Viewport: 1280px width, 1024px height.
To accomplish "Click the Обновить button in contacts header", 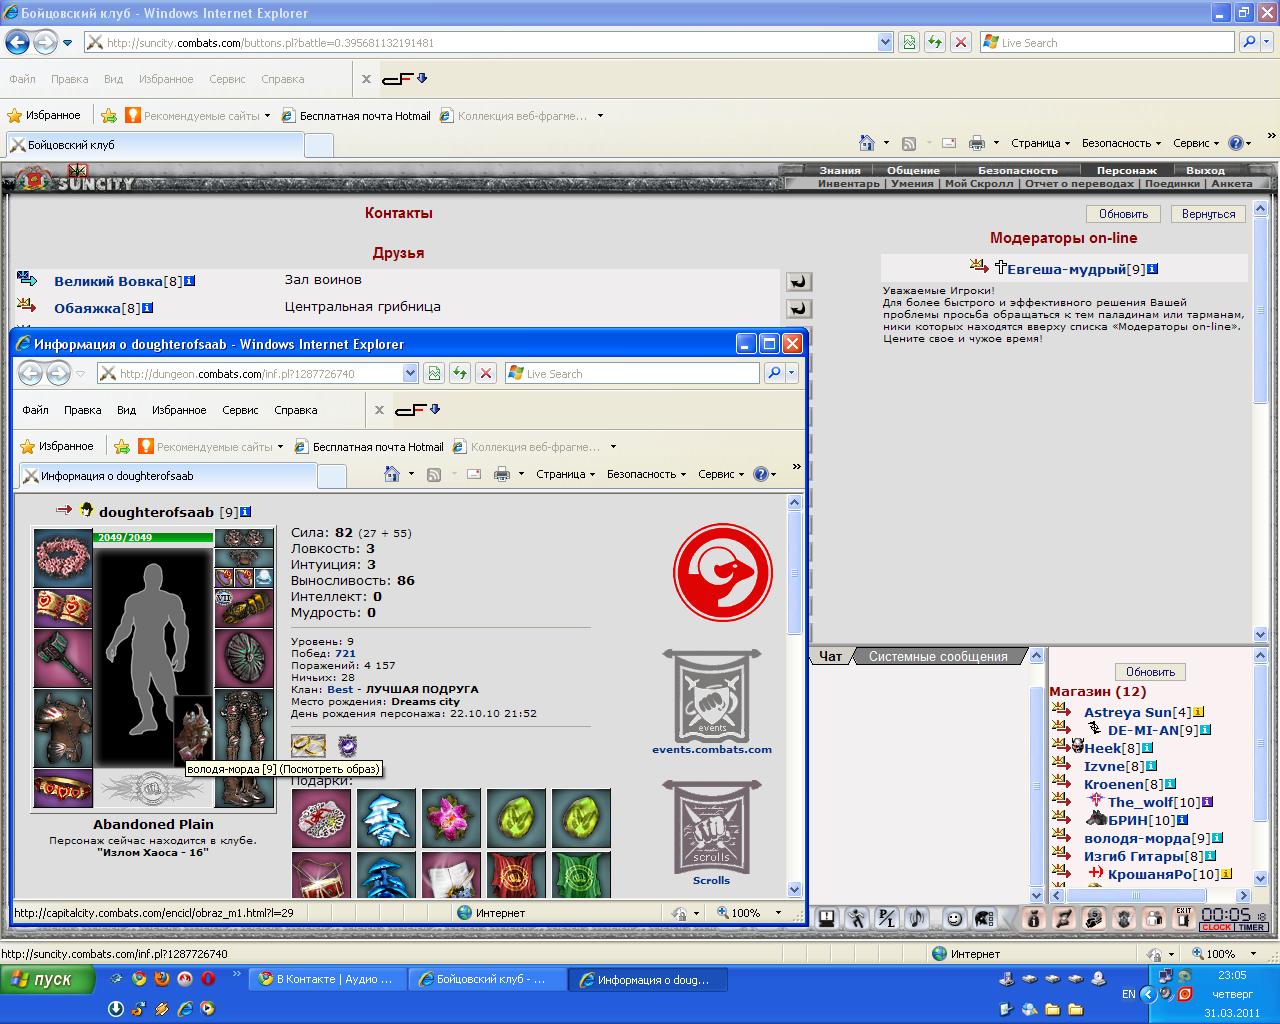I will click(x=1123, y=214).
